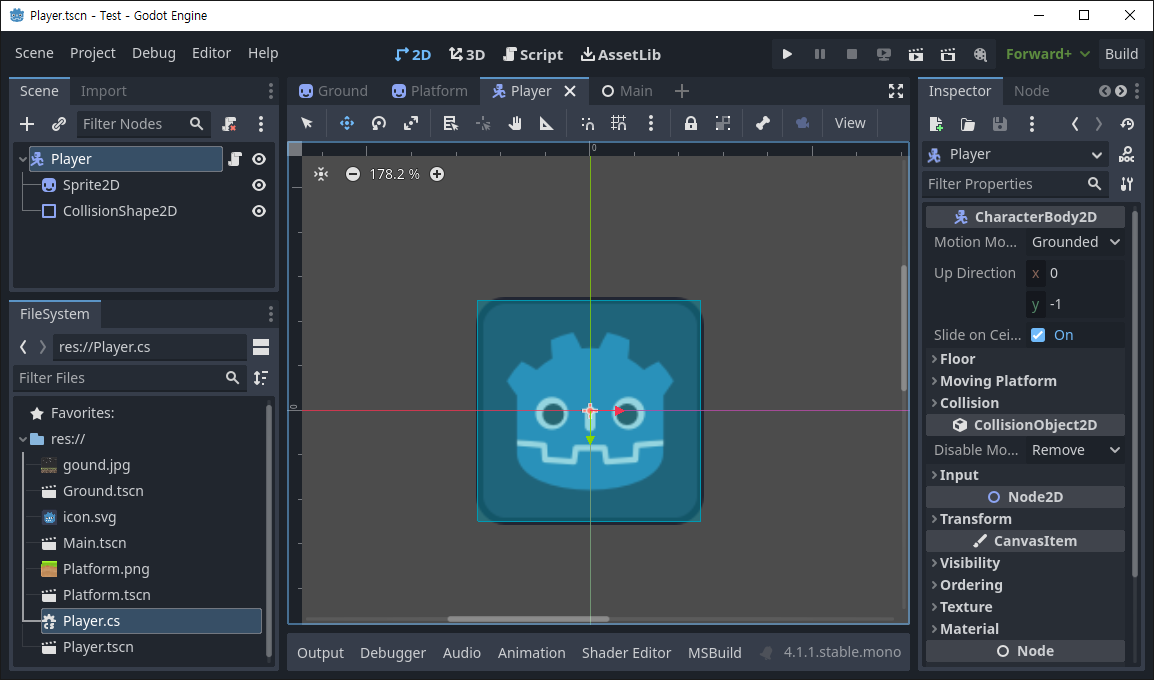The height and width of the screenshot is (680, 1154).
Task: Lock the selected node
Action: [x=690, y=124]
